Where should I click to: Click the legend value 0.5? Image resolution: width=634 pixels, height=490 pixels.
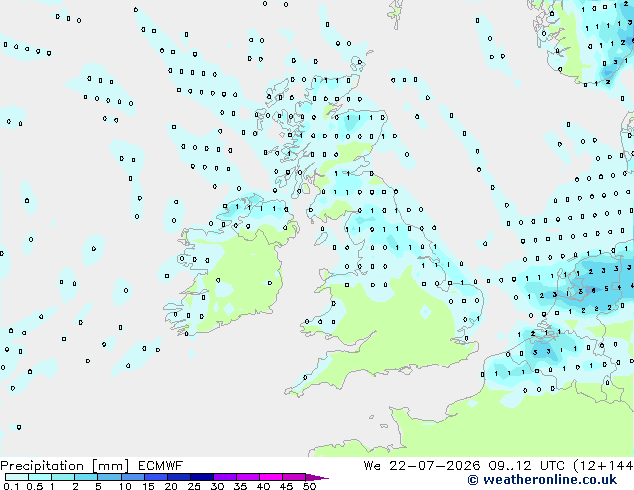34,486
